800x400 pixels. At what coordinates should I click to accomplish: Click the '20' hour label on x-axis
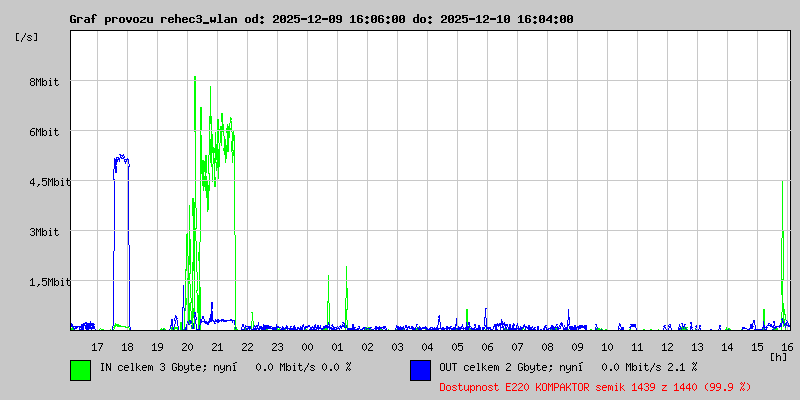[x=187, y=347]
